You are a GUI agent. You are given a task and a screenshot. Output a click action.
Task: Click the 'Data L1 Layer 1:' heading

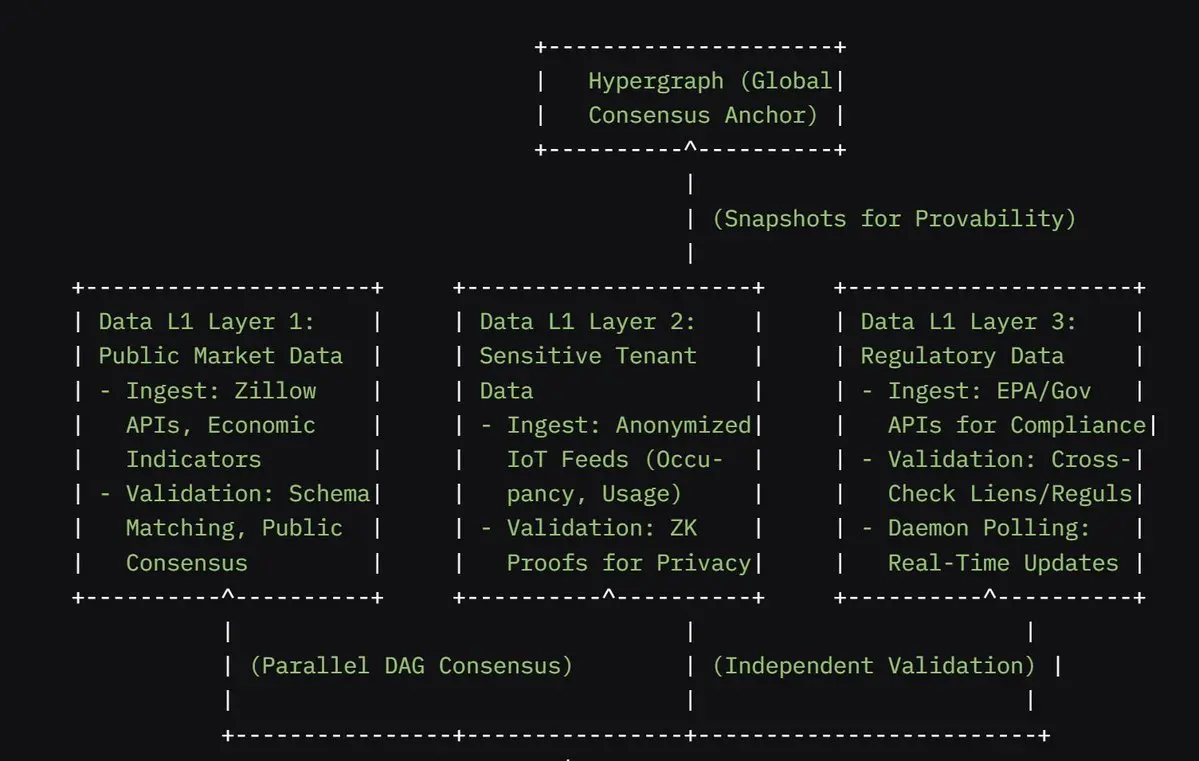206,322
